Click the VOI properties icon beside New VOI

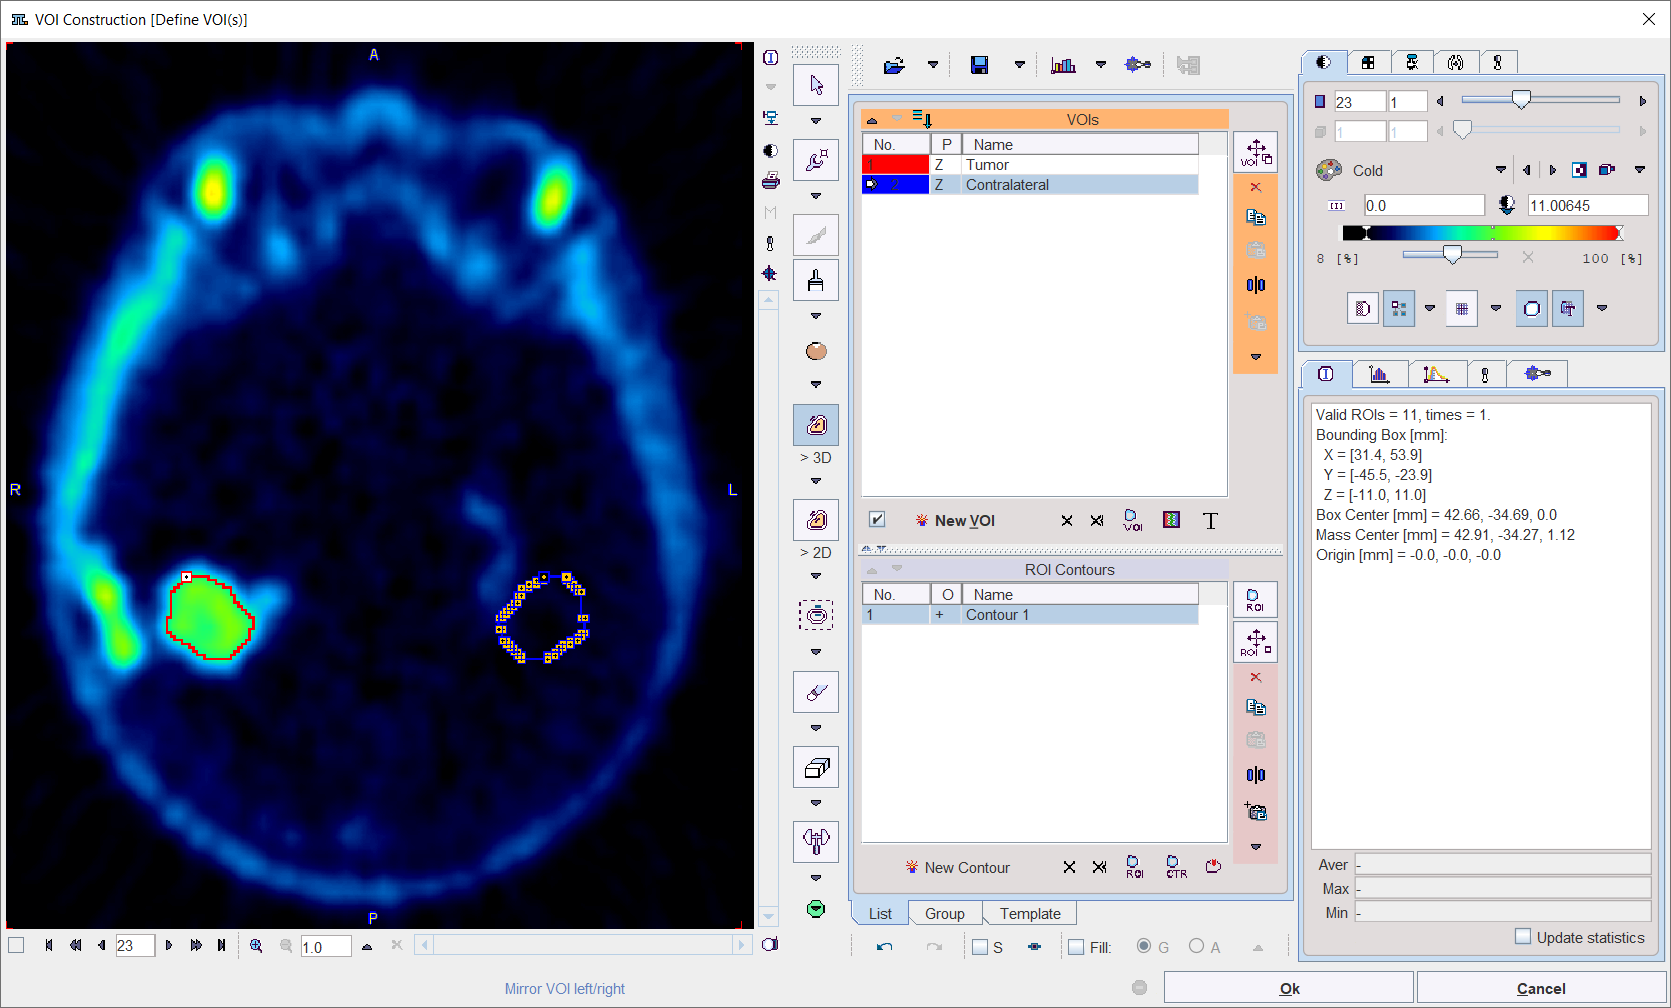tap(1132, 521)
